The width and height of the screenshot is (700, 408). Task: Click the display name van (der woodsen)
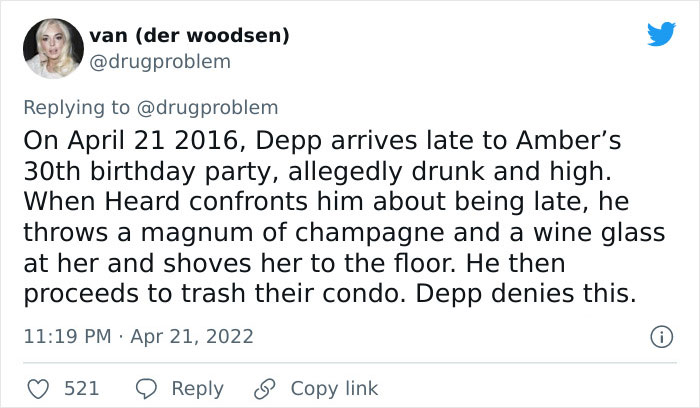pos(189,35)
